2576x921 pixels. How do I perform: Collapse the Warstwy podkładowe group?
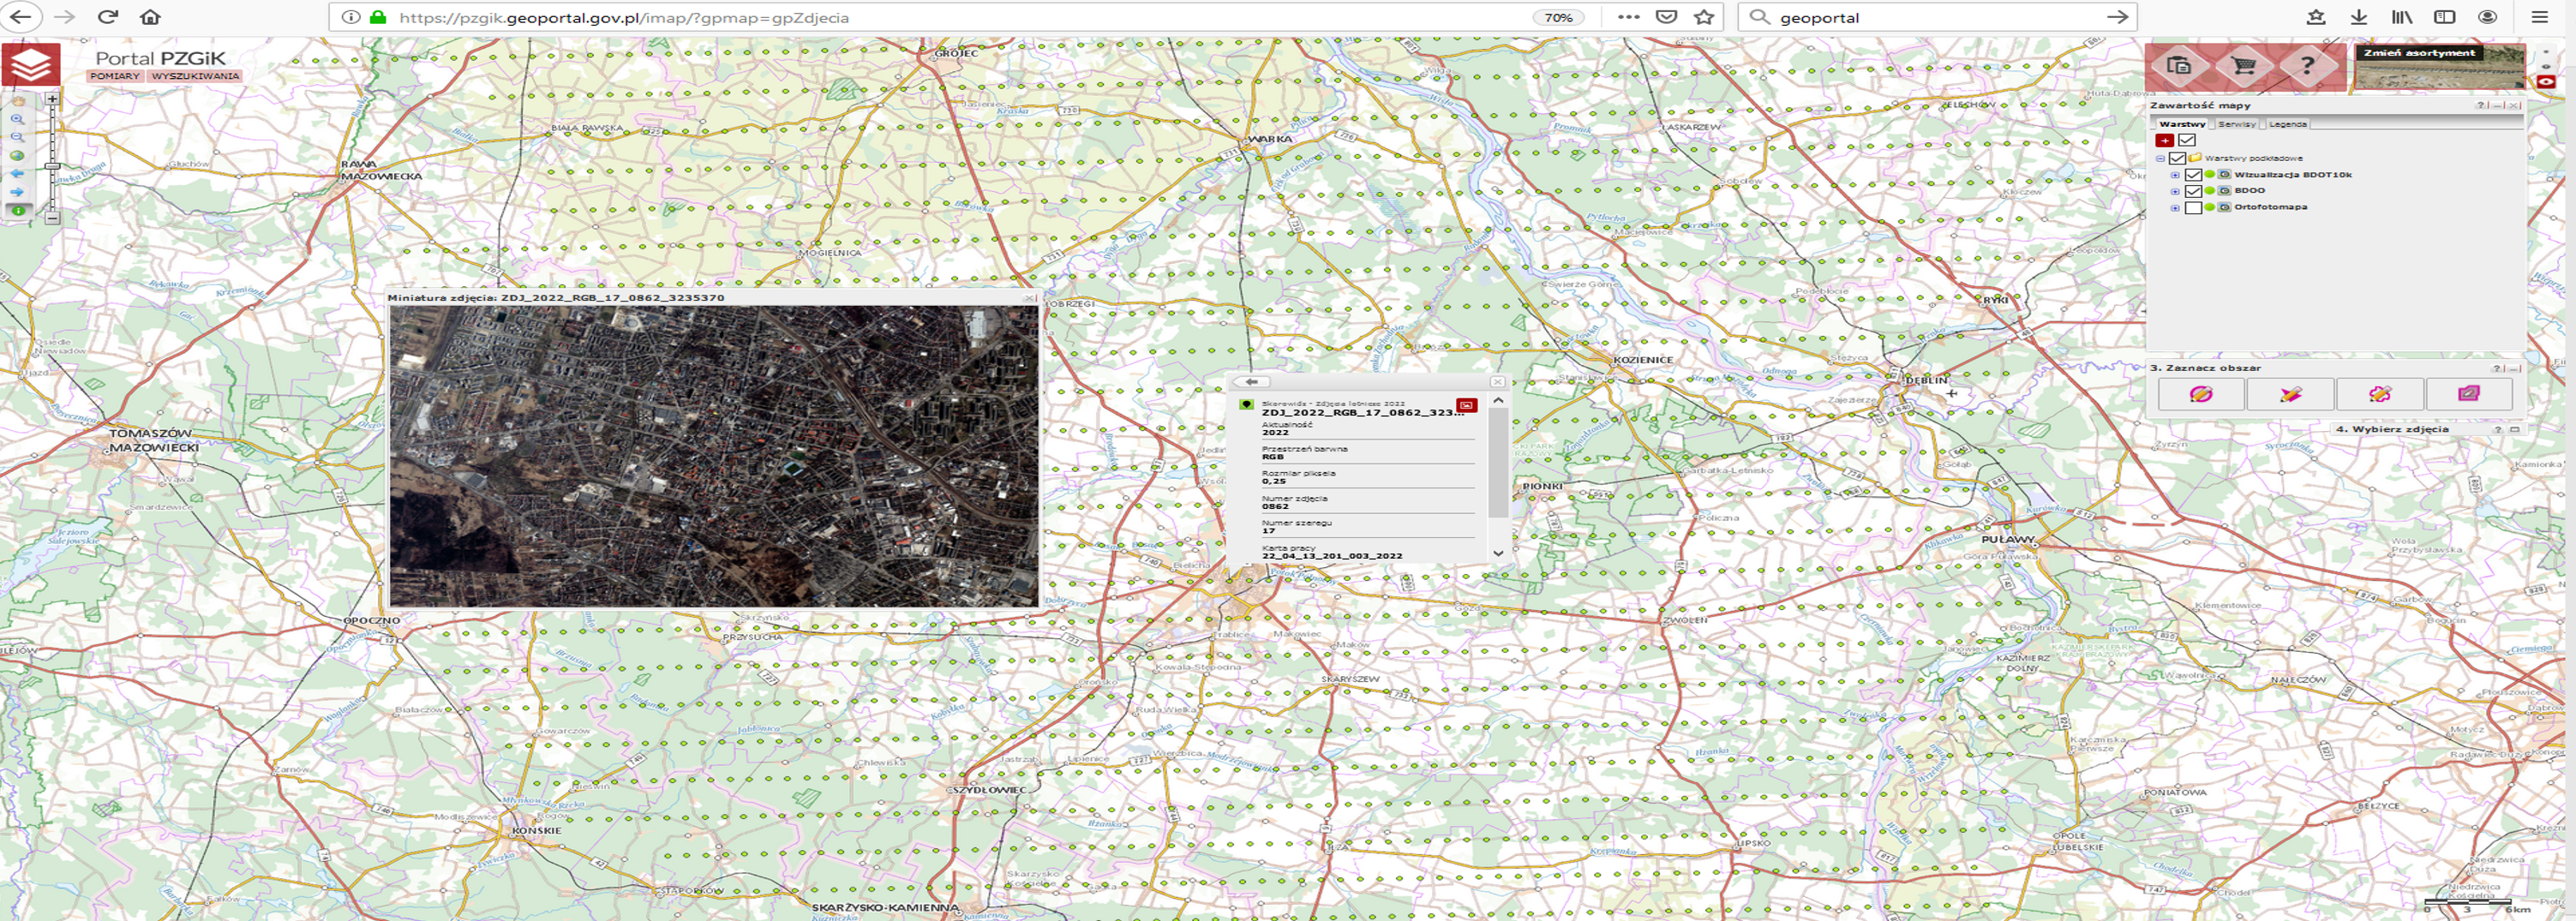click(x=2160, y=158)
